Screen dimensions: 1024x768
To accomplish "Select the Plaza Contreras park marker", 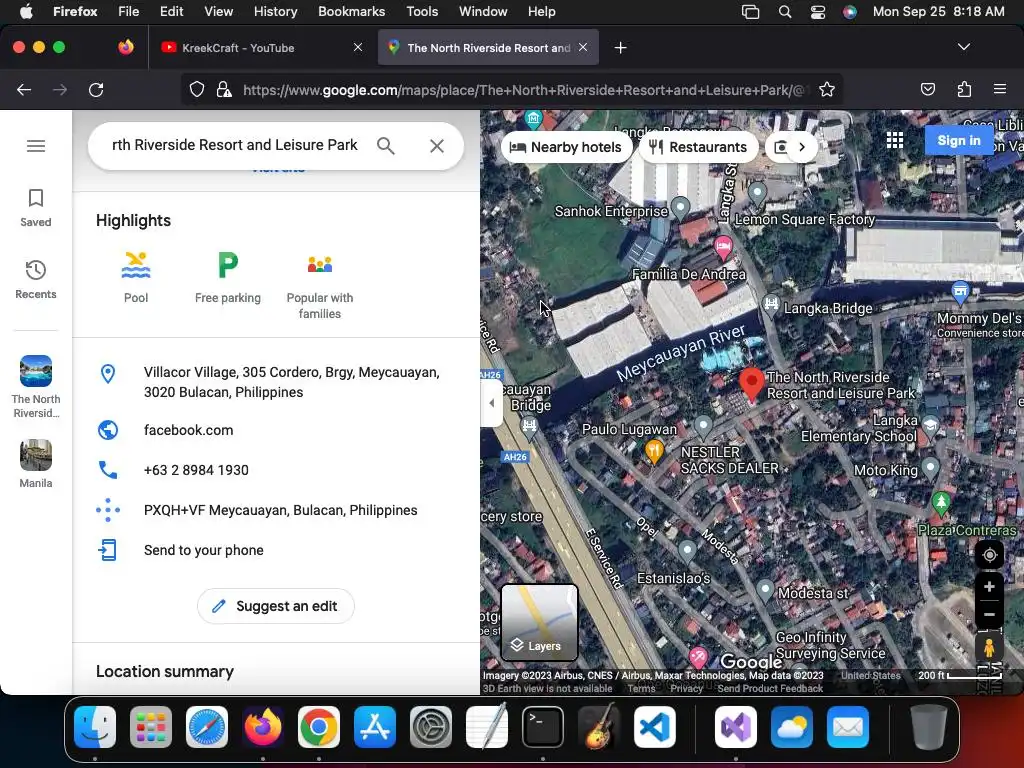I will coord(940,503).
